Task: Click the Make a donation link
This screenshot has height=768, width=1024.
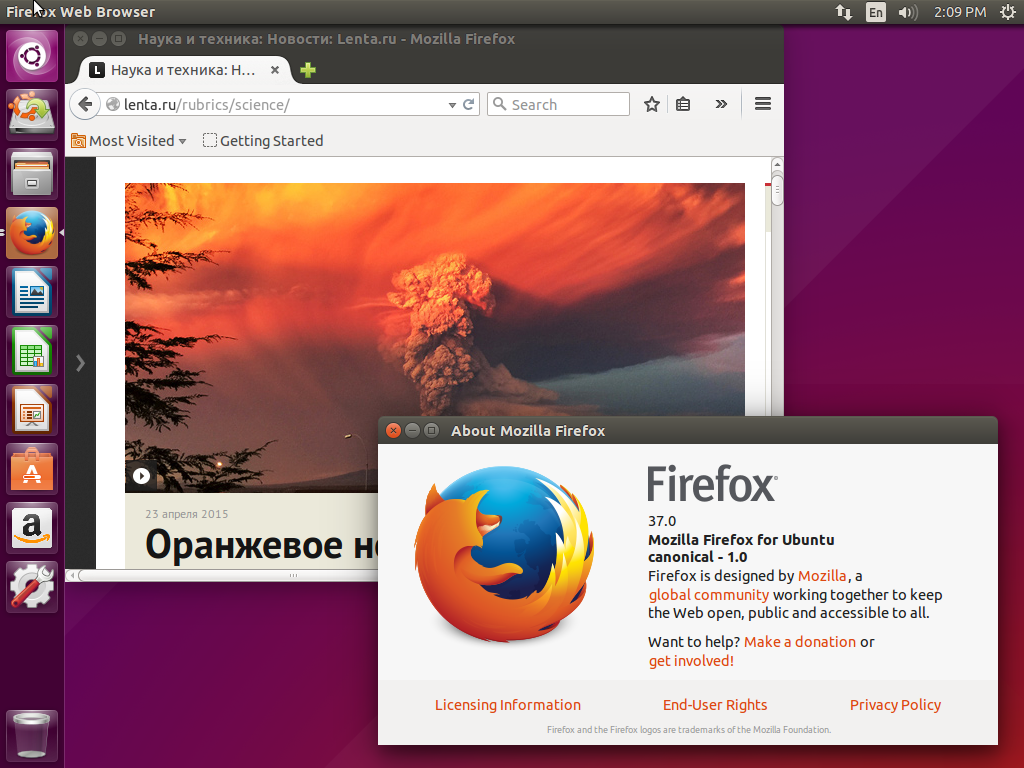Action: [800, 642]
